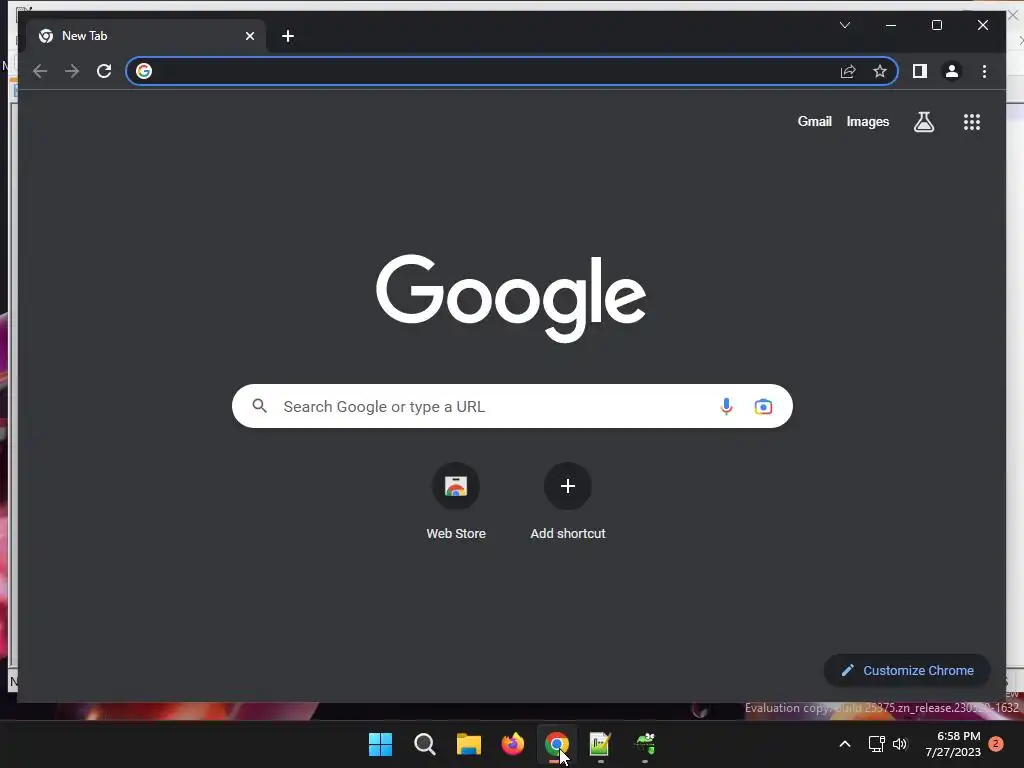Open the green frog app in taskbar
Image resolution: width=1024 pixels, height=768 pixels.
click(645, 744)
